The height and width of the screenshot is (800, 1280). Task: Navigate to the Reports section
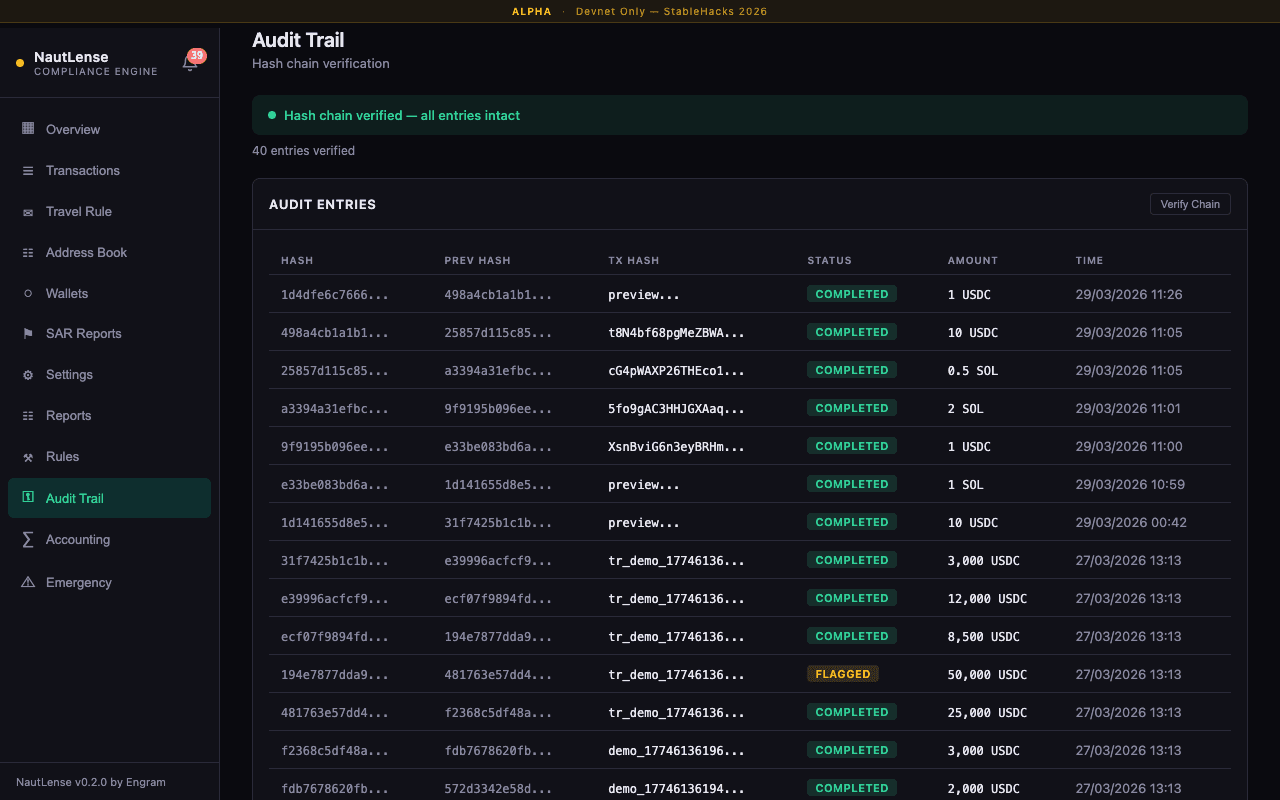[69, 415]
